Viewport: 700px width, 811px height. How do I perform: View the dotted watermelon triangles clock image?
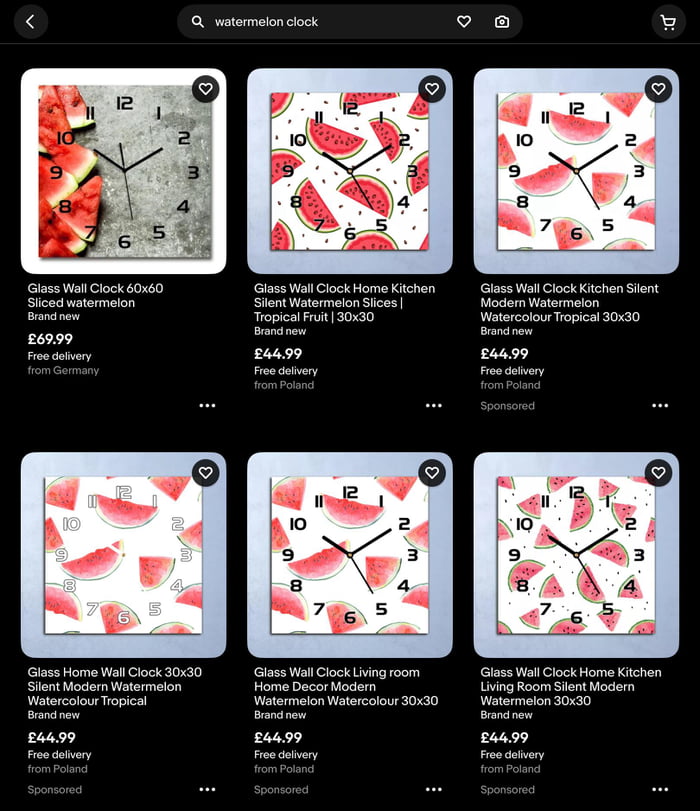(576, 555)
